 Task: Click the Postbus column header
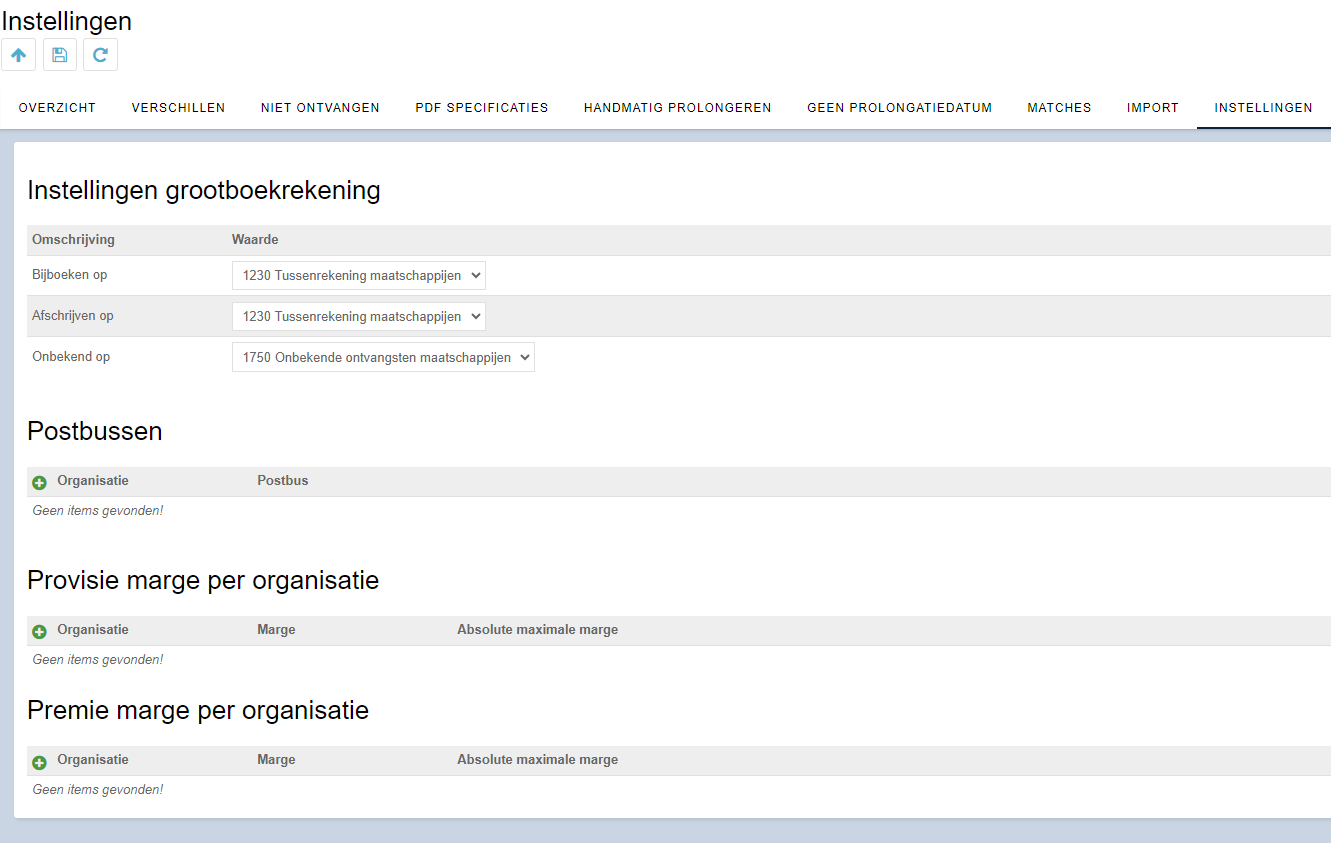[283, 481]
